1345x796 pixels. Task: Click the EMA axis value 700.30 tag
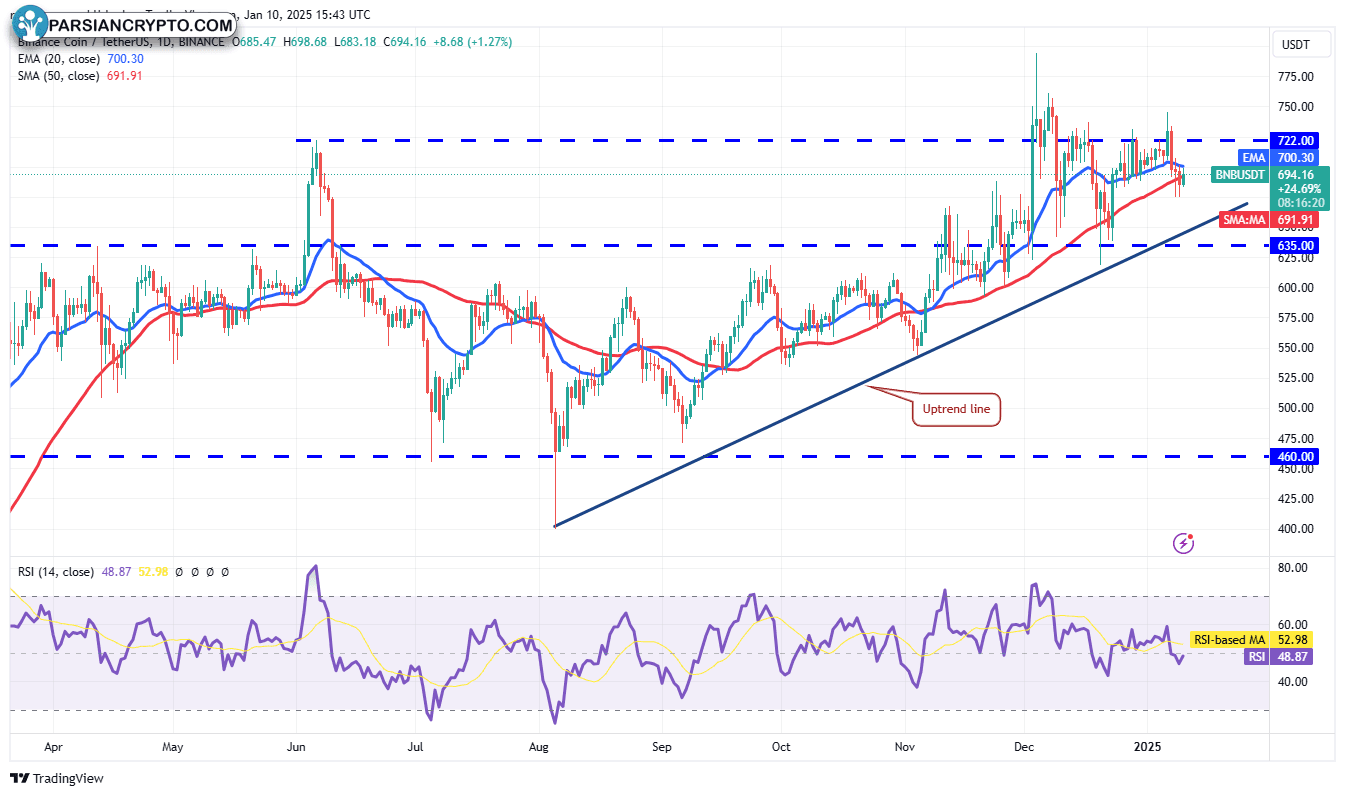coord(1294,158)
